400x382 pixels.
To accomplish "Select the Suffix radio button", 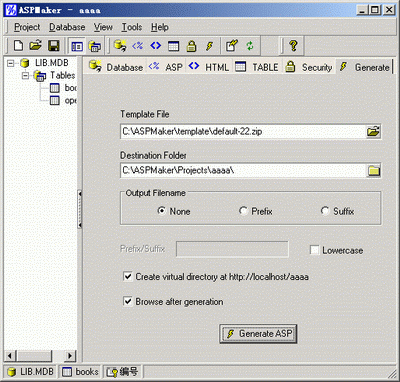I will [325, 211].
